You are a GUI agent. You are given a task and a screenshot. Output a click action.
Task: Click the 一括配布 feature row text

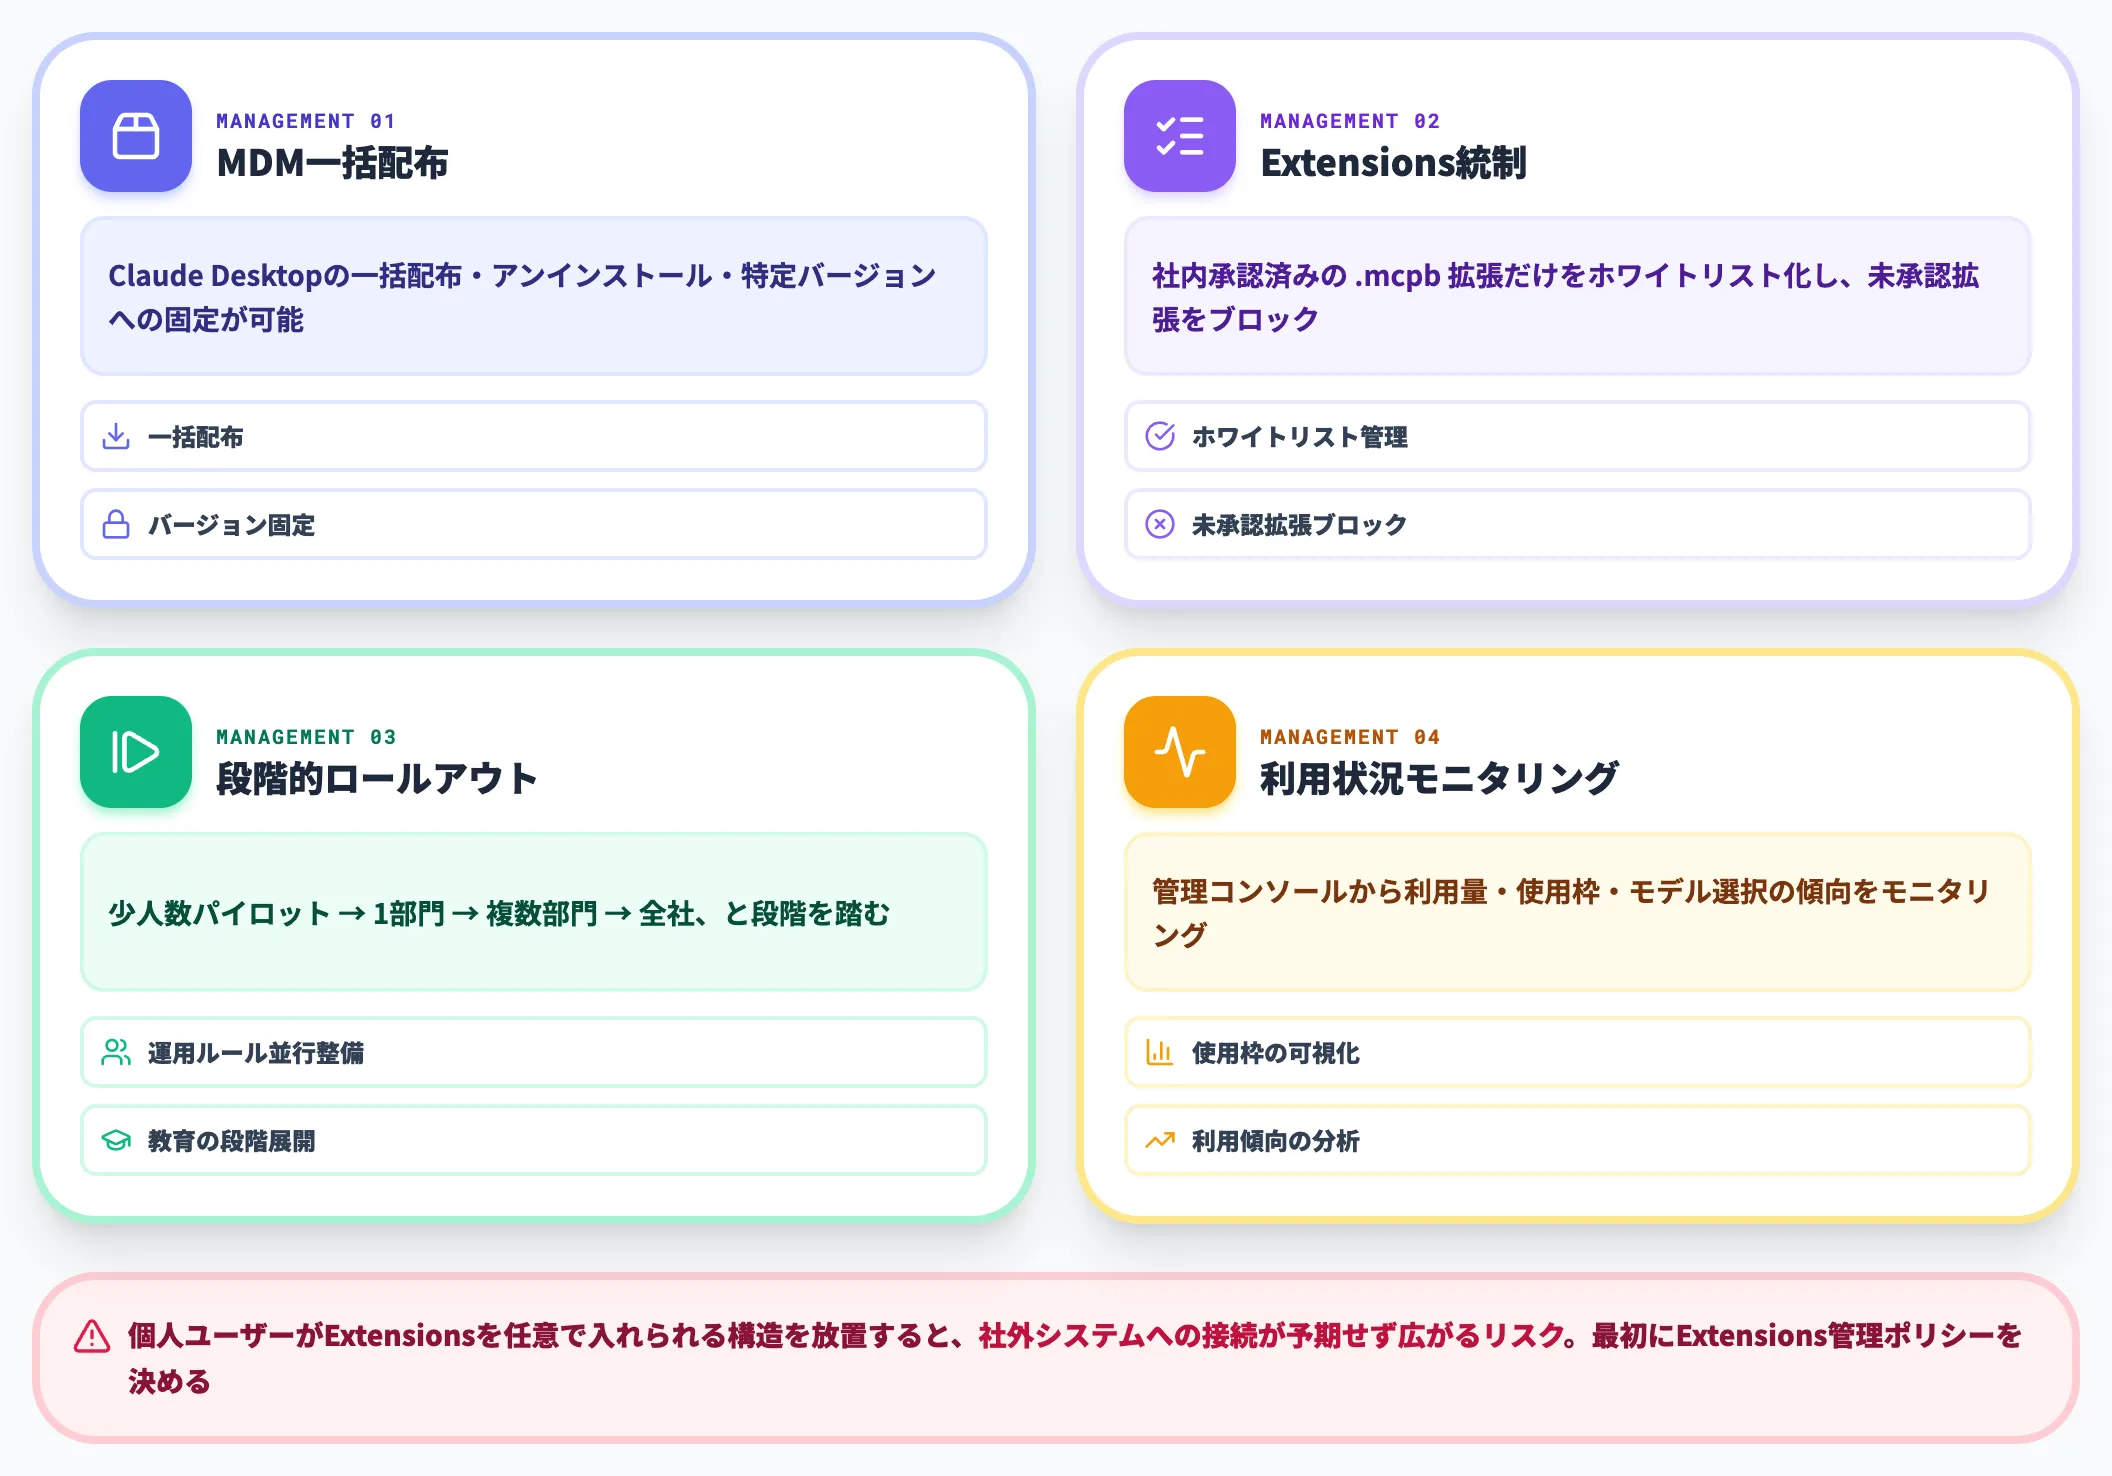[x=196, y=437]
